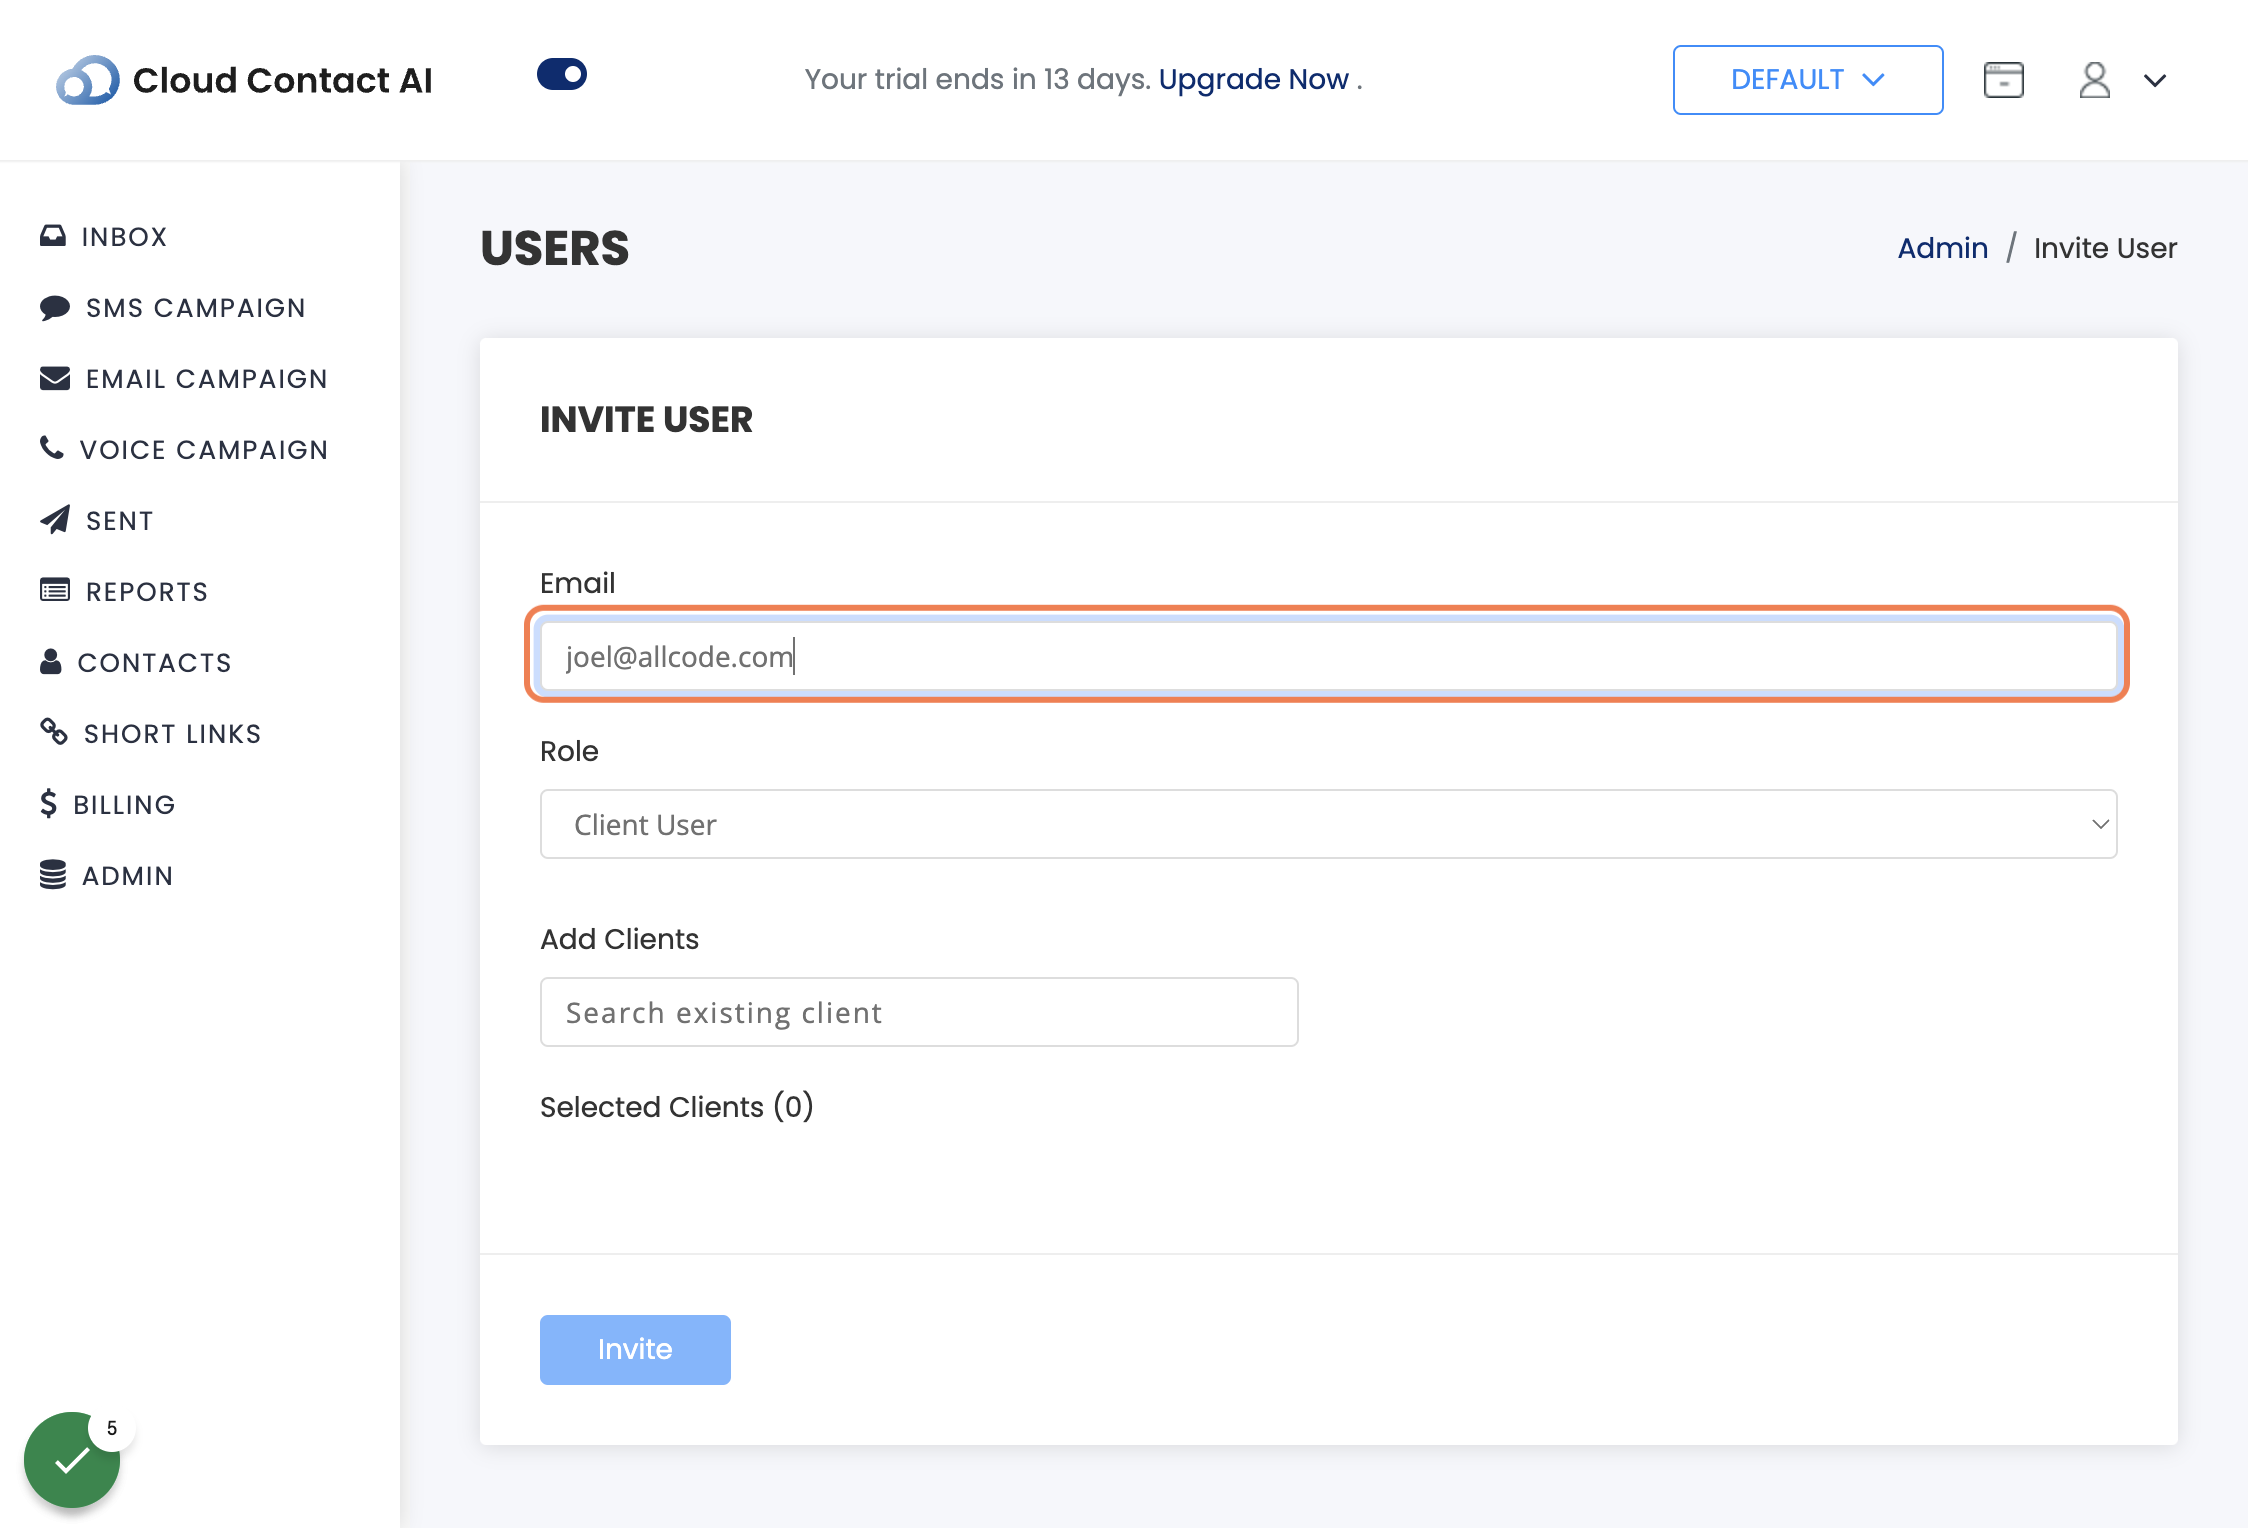2248x1528 pixels.
Task: Open CONTACTS page
Action: click(155, 663)
